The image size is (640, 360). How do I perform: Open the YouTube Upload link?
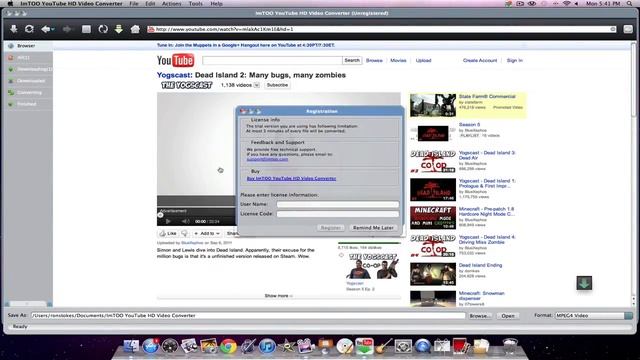pyautogui.click(x=423, y=60)
